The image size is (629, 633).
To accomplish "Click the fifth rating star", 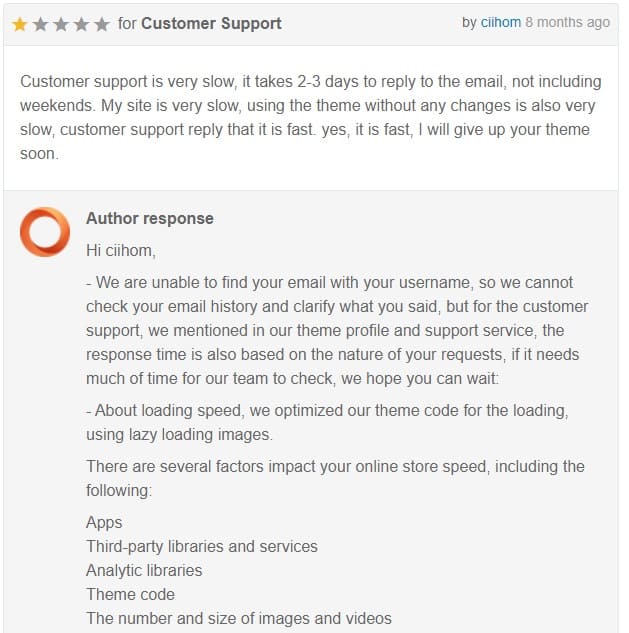I will (102, 24).
